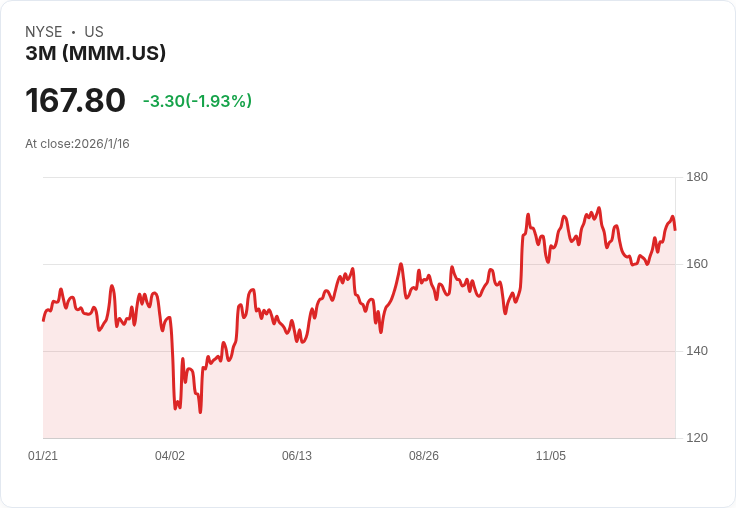Click the 160 y-axis label
This screenshot has width=736, height=508.
pyautogui.click(x=697, y=264)
